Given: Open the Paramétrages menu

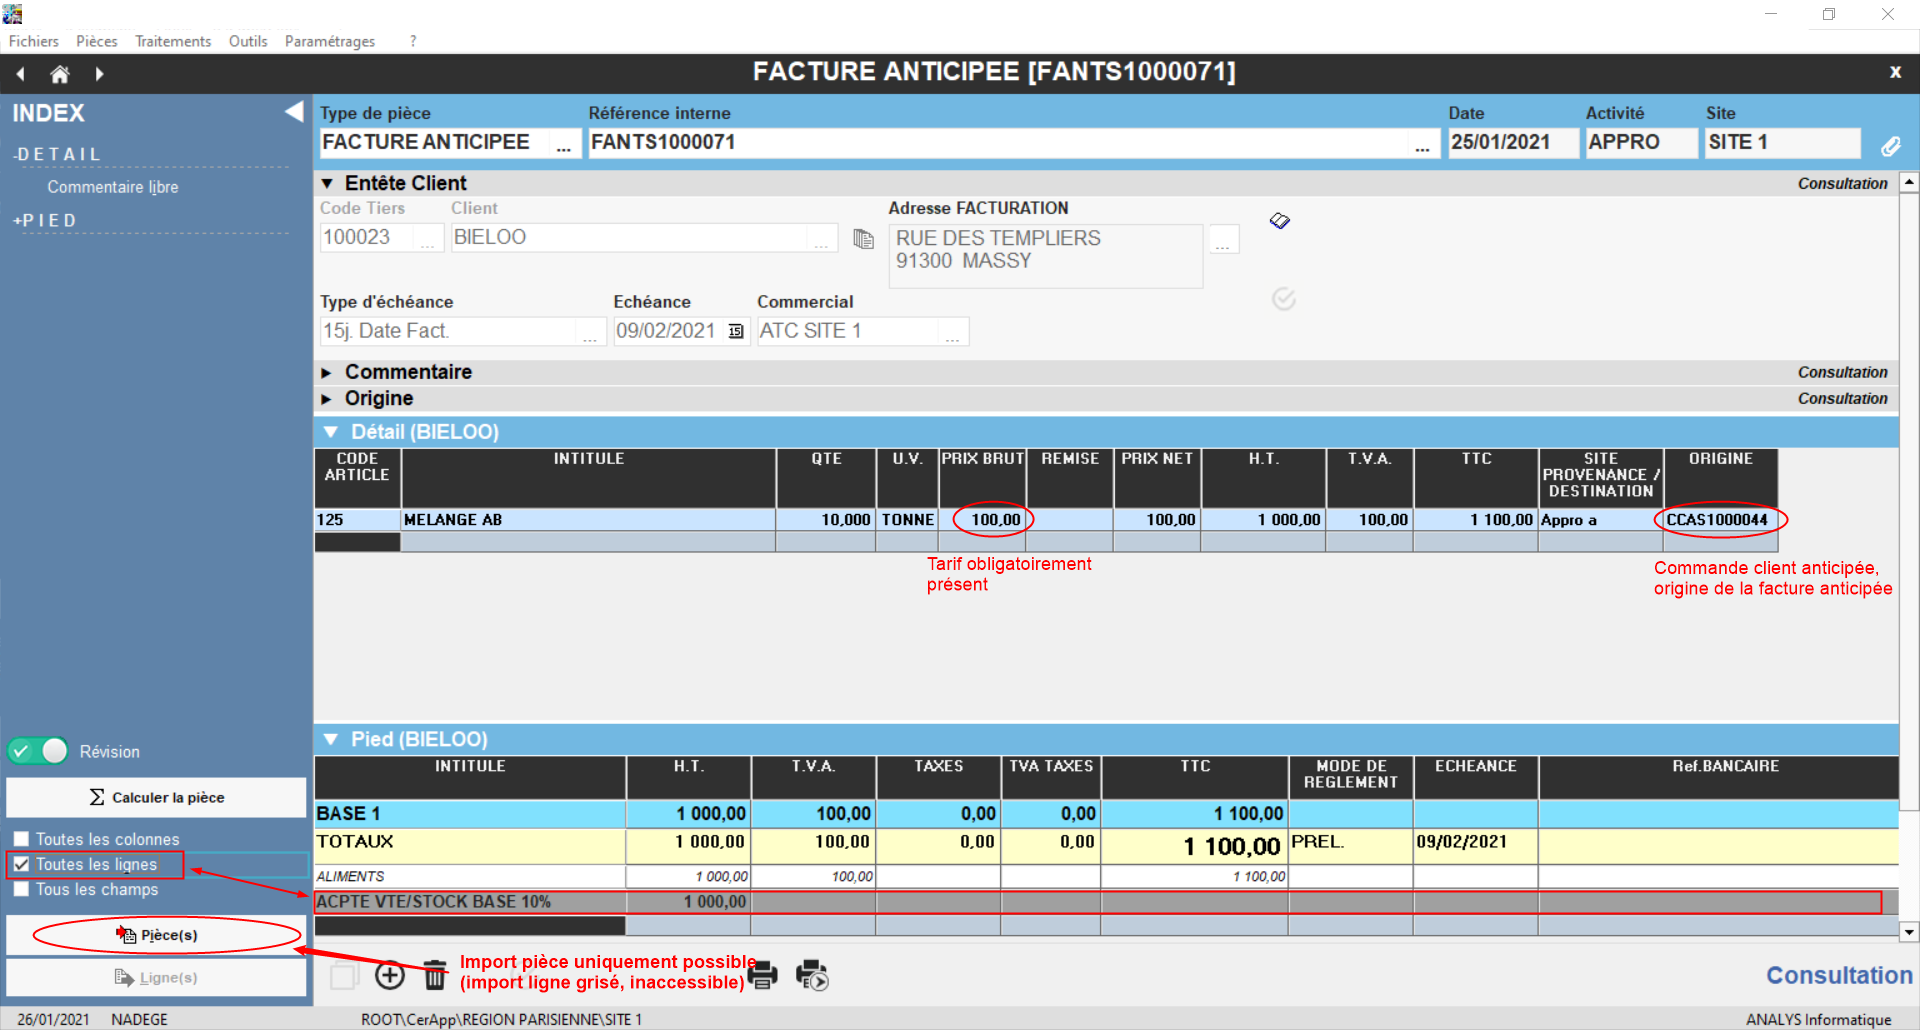Looking at the screenshot, I should 329,41.
